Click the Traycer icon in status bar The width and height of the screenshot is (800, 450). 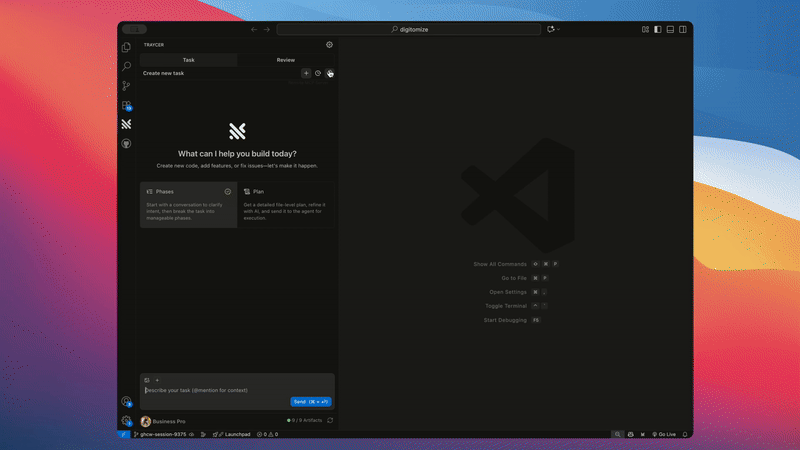click(642, 434)
